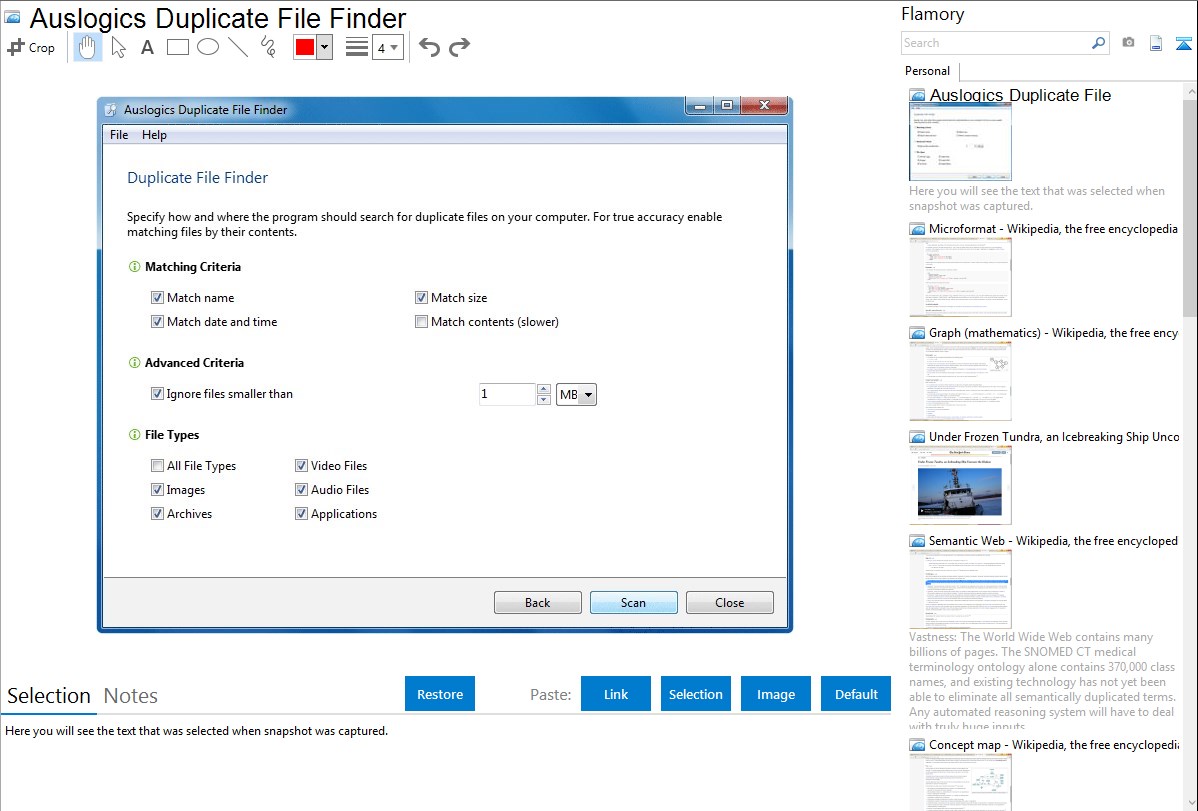Click the Back button

(538, 602)
